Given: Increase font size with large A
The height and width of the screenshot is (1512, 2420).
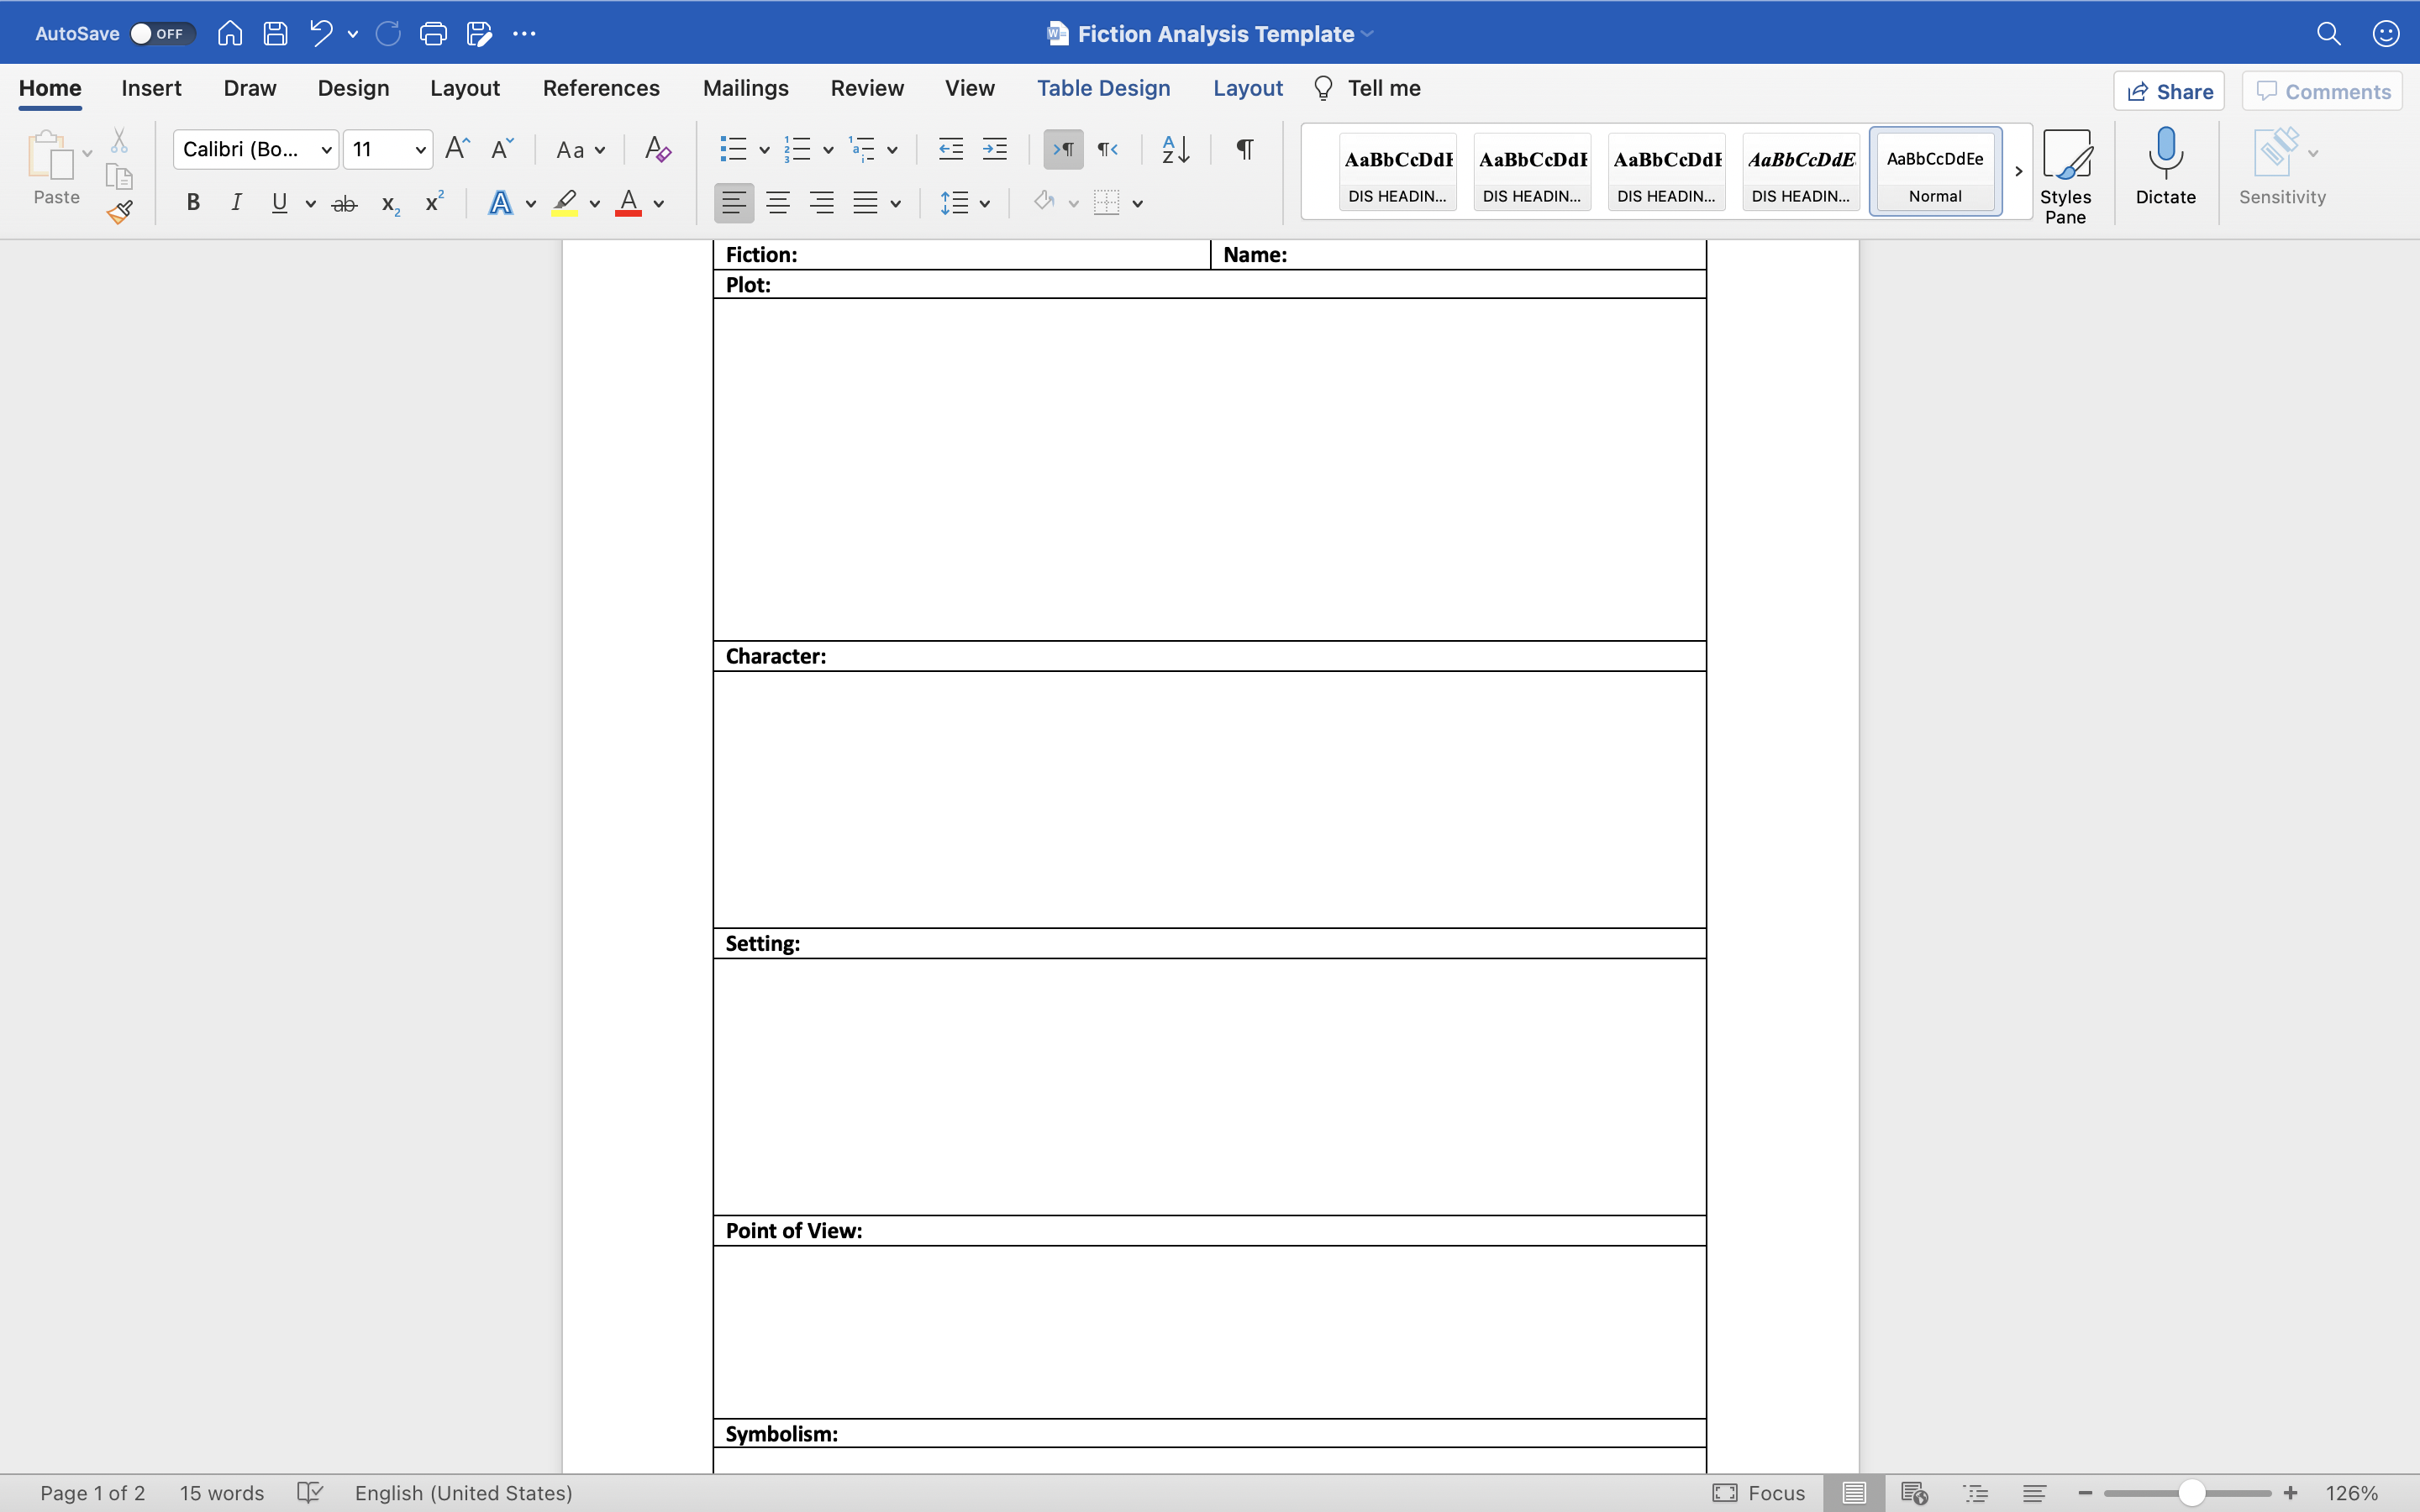Looking at the screenshot, I should (x=457, y=149).
